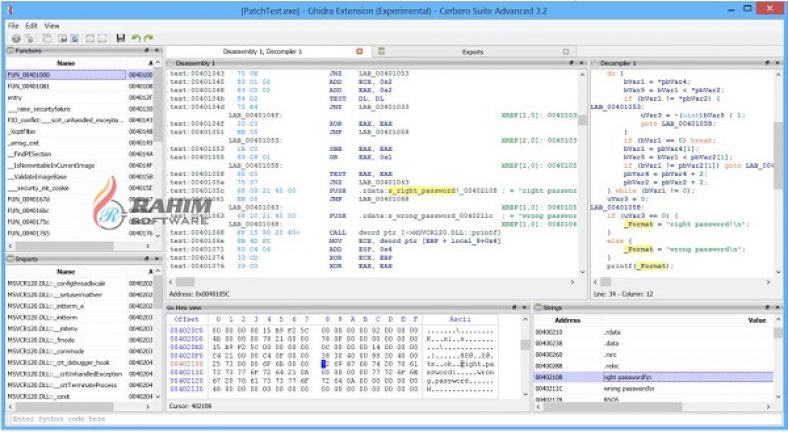Switch to the Exports tab
Viewport: 788px width, 432px height.
pos(472,50)
